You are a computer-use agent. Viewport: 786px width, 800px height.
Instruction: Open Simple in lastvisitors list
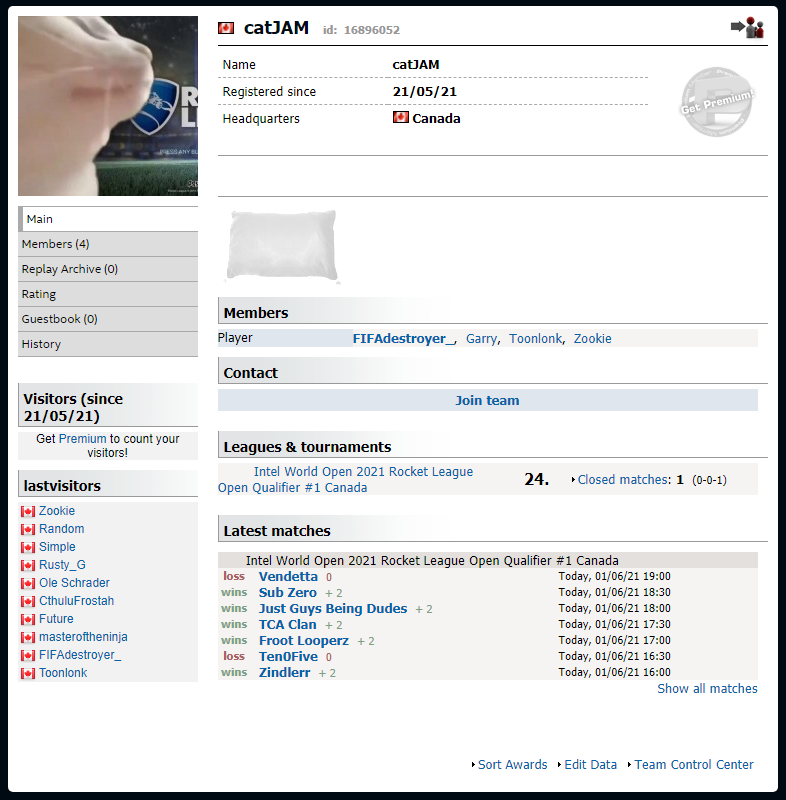click(57, 546)
